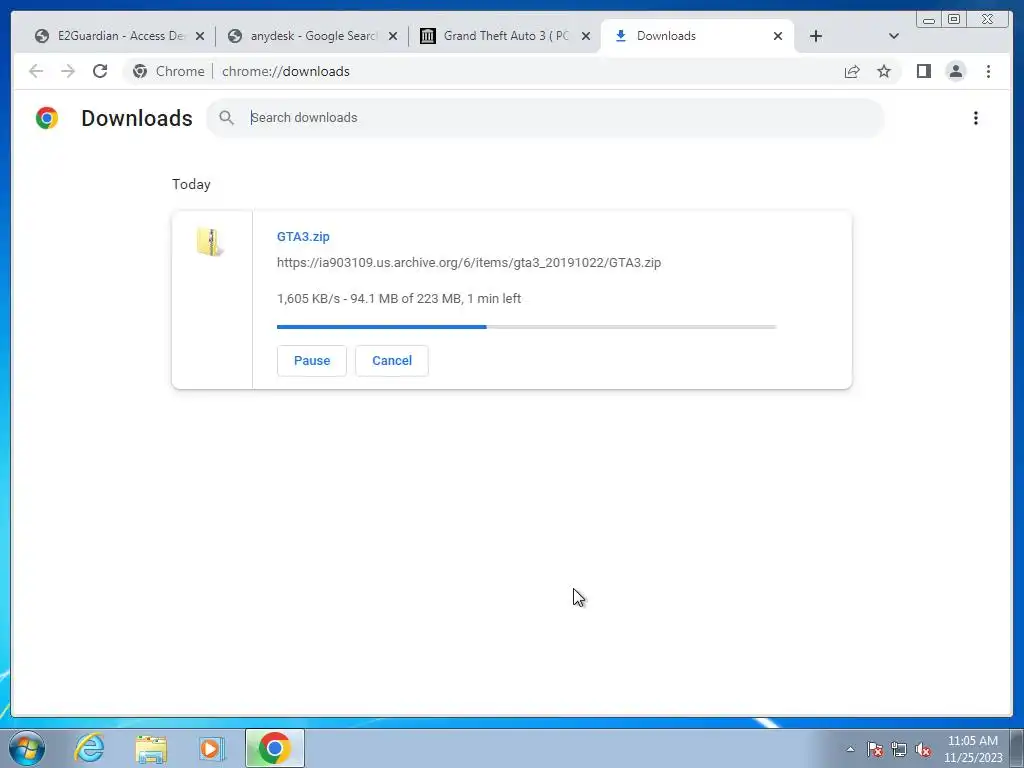Click the GTA3.zip file icon
Image resolution: width=1024 pixels, height=768 pixels.
(x=210, y=242)
